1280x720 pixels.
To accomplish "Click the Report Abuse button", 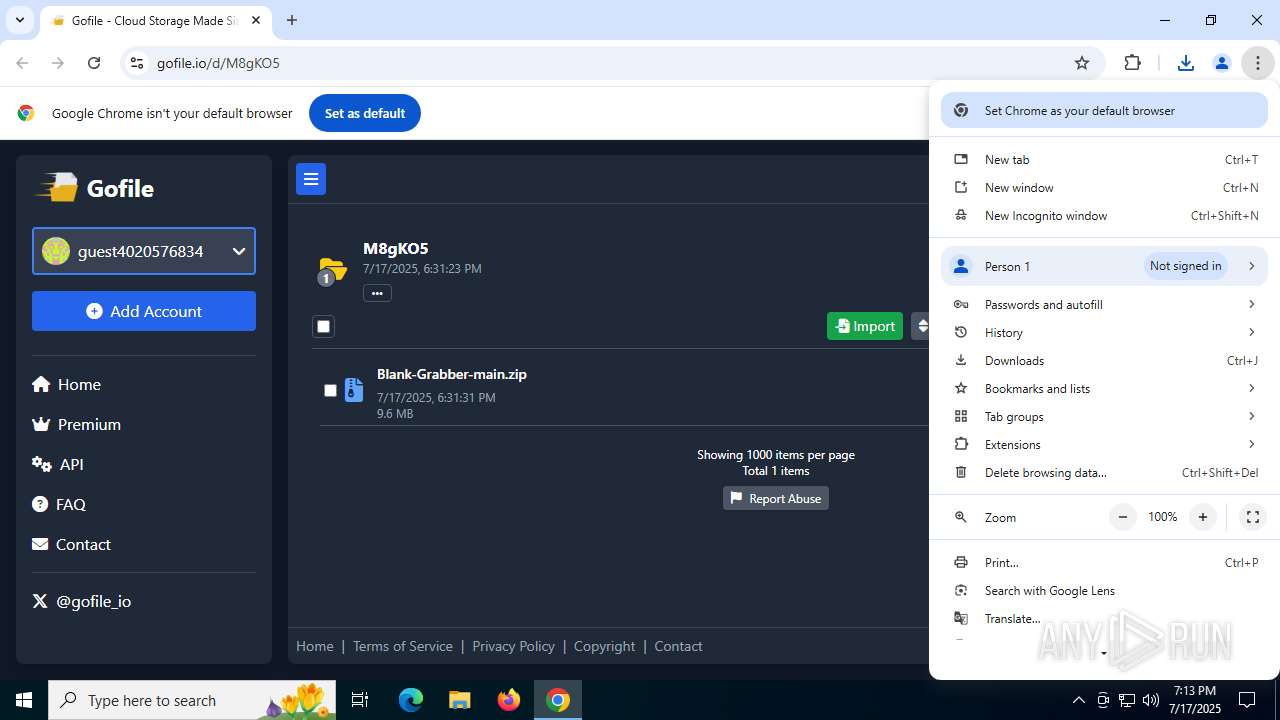I will (776, 498).
